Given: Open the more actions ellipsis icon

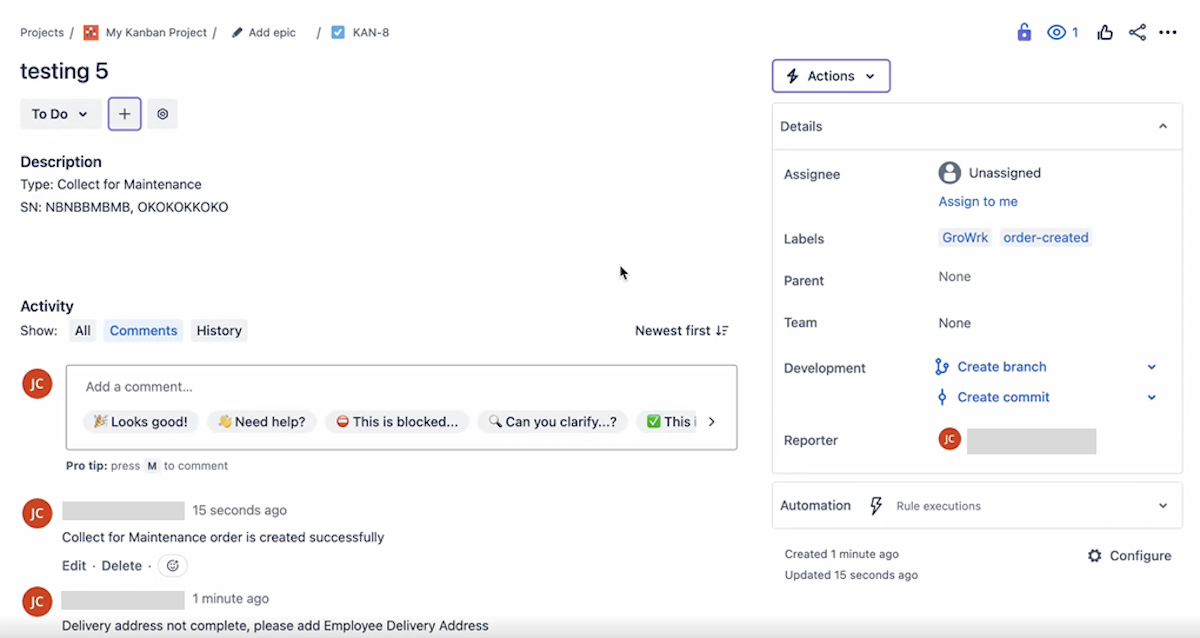Looking at the screenshot, I should tap(1167, 31).
